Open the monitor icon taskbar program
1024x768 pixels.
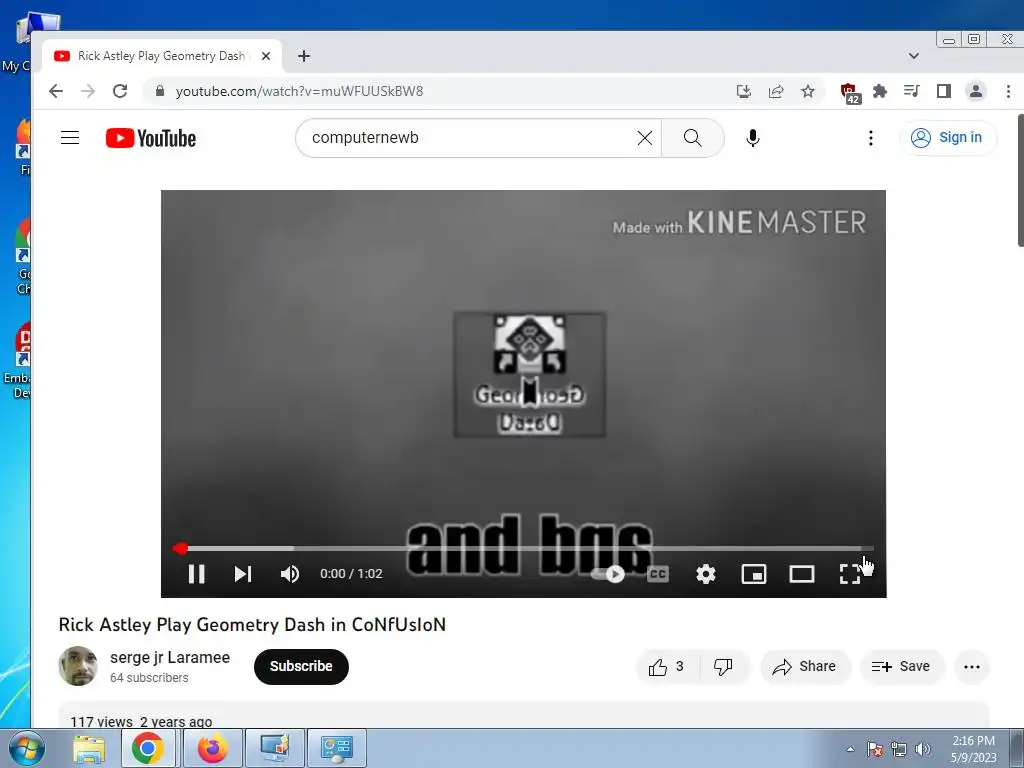[x=275, y=749]
